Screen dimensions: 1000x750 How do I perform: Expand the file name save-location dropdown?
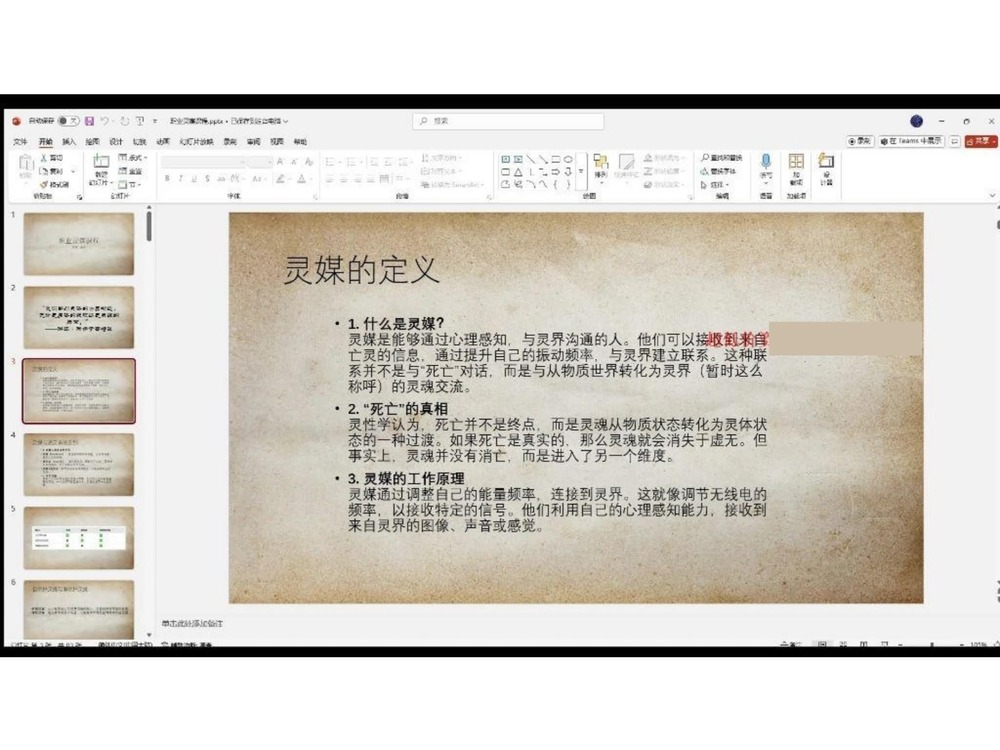[x=286, y=121]
